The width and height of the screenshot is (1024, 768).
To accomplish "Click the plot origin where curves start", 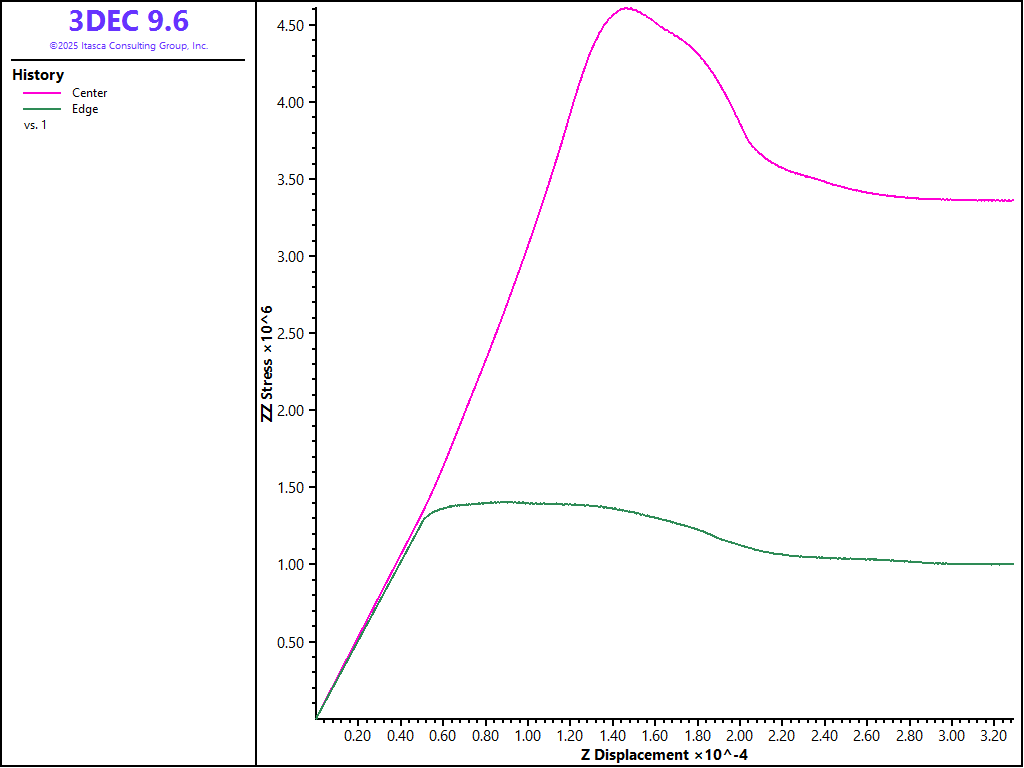I will click(316, 718).
